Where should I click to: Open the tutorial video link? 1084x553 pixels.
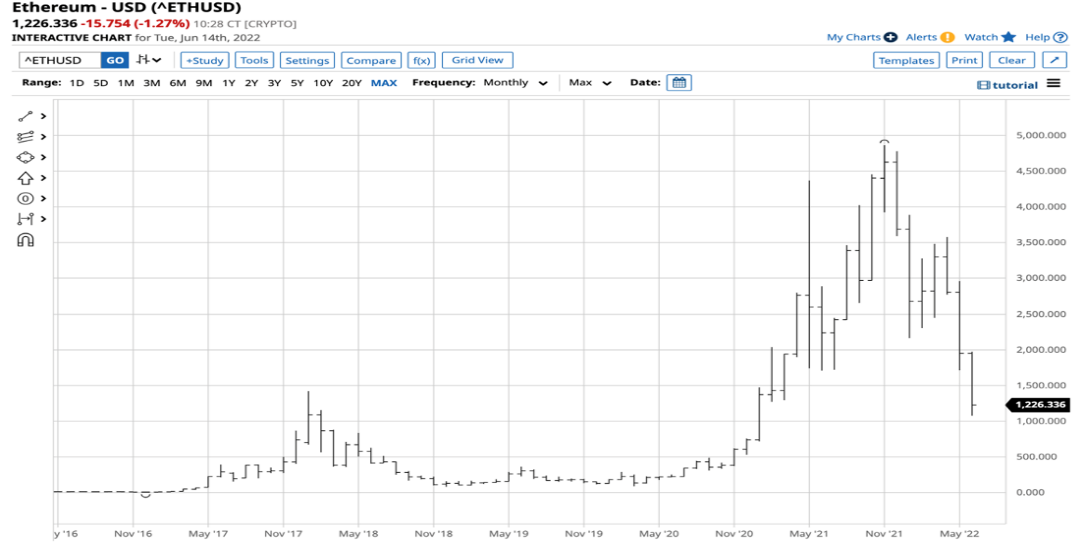[1007, 85]
